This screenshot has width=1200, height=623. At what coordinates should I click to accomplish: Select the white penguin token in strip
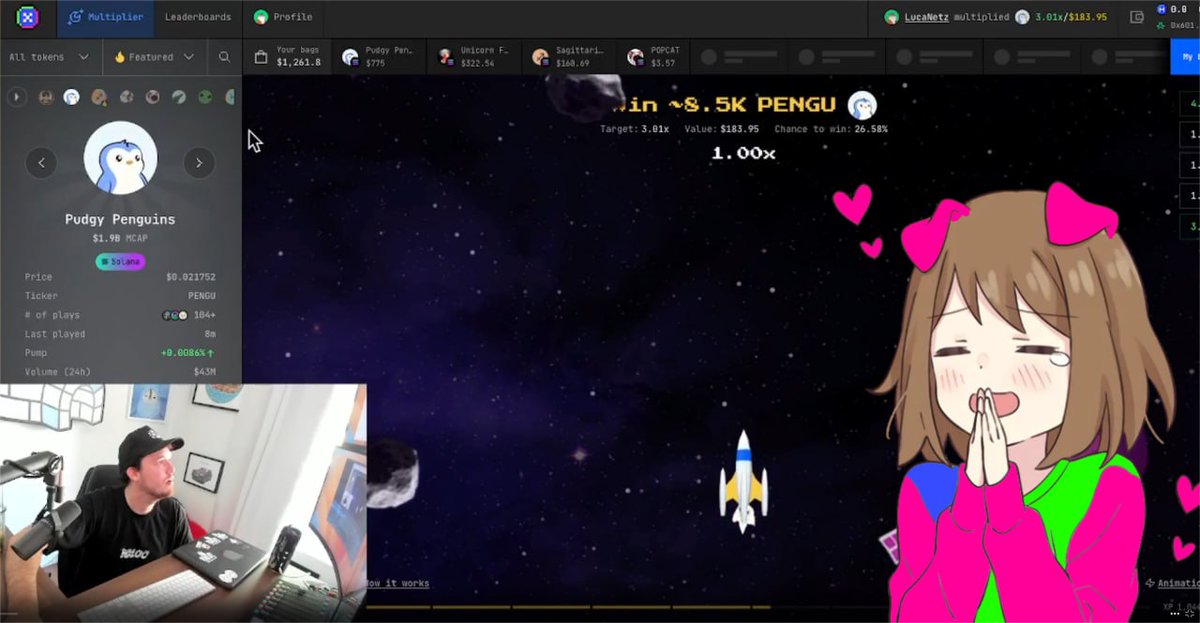(x=72, y=97)
